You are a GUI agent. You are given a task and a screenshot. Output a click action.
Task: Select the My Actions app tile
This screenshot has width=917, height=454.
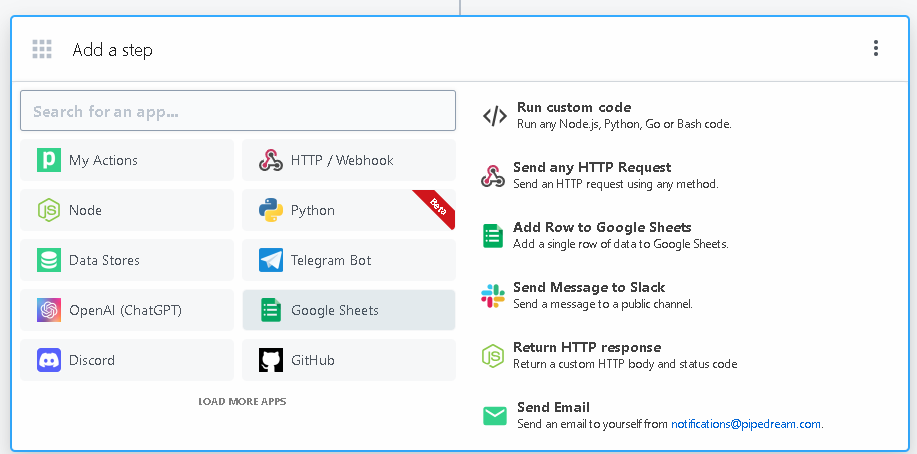127,160
